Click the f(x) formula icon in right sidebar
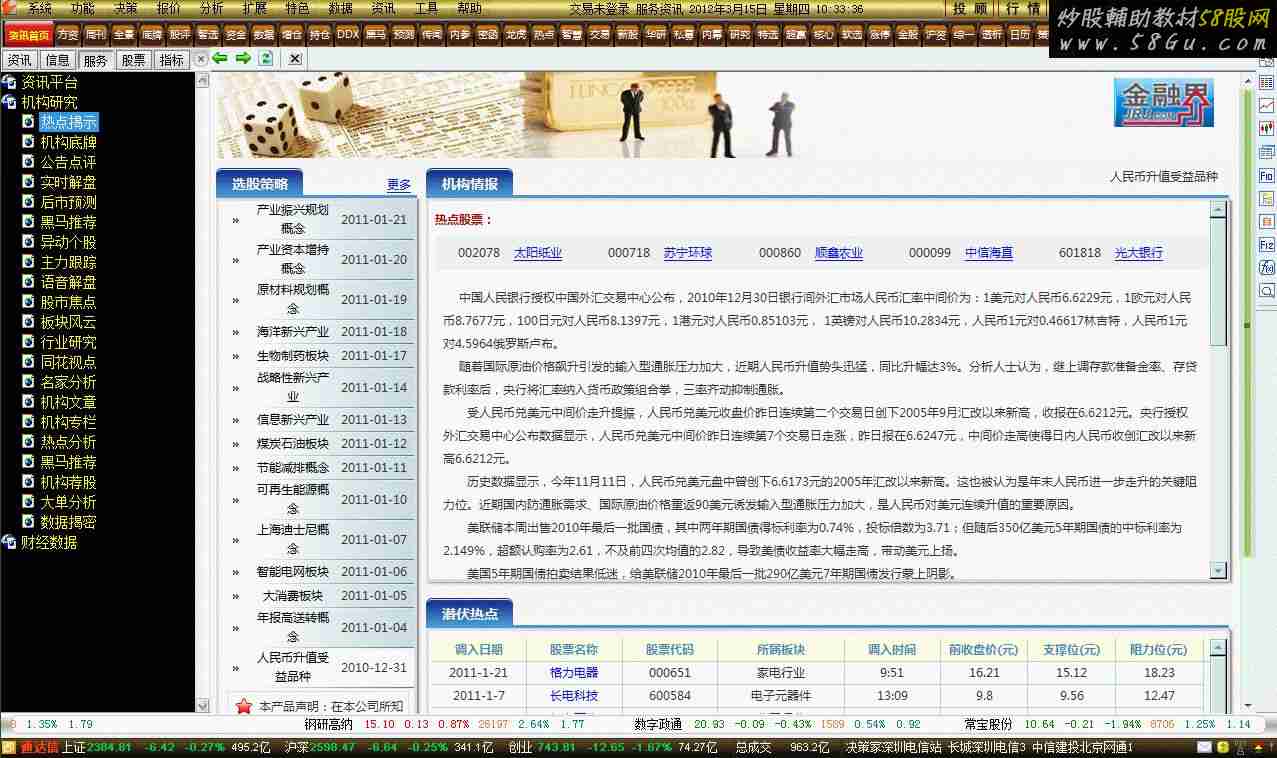 (x=1266, y=268)
